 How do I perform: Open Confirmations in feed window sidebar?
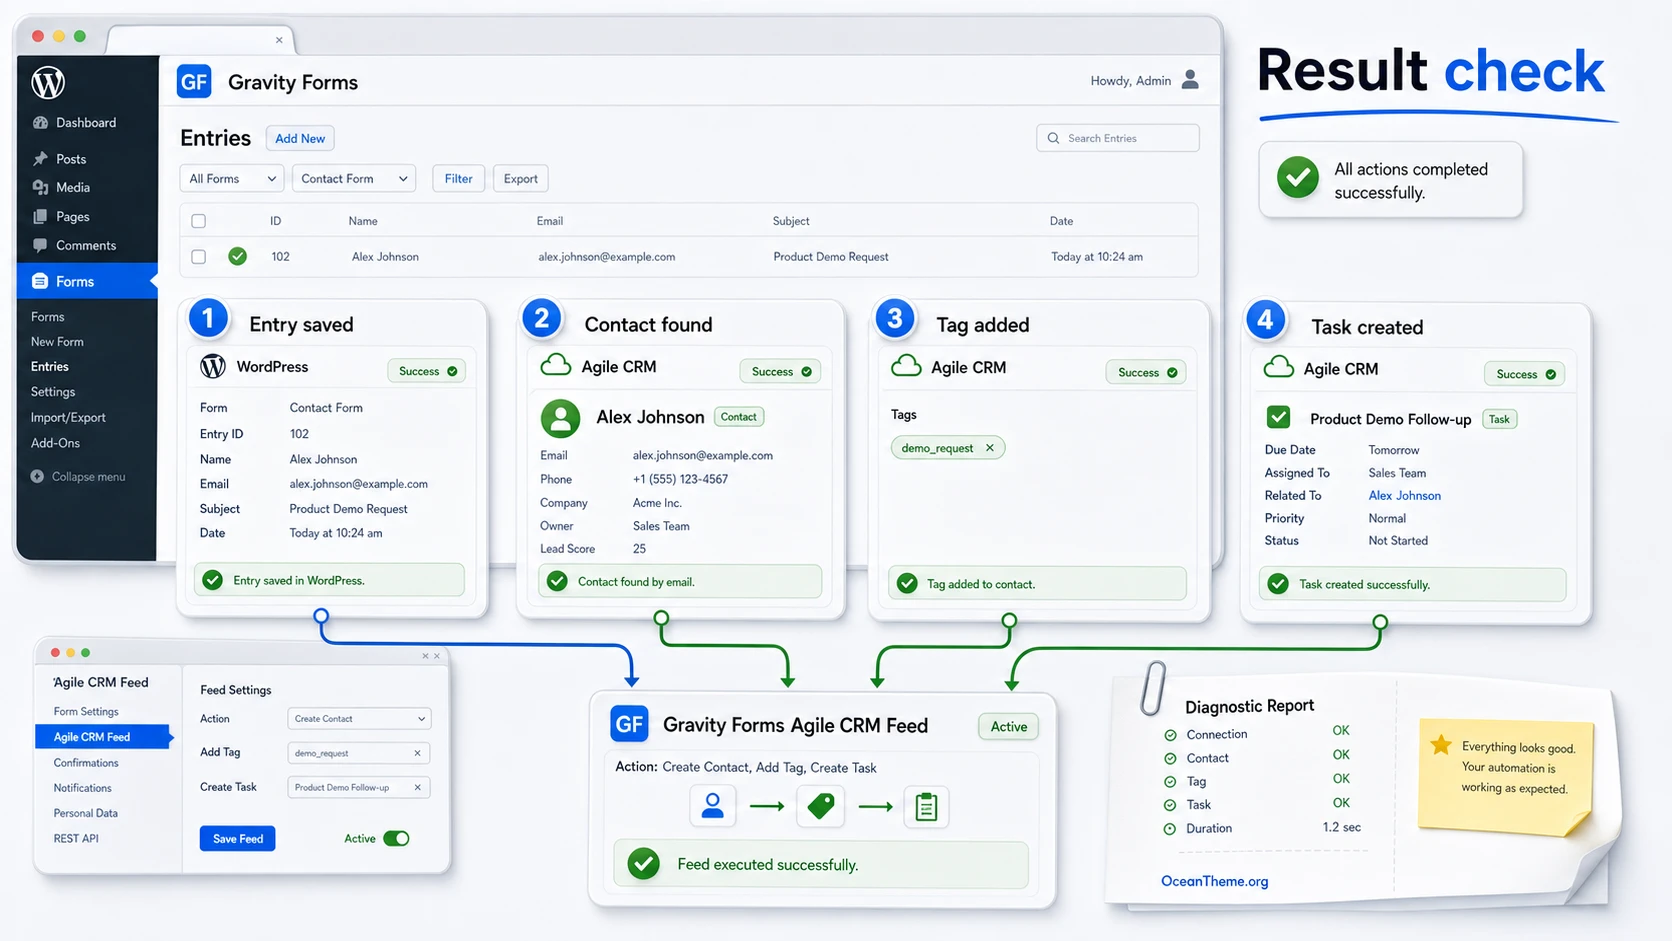(86, 763)
